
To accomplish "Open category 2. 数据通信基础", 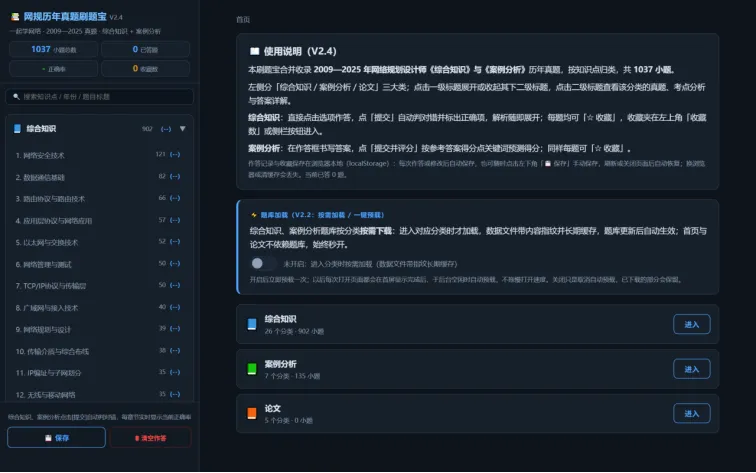I will pyautogui.click(x=100, y=177).
